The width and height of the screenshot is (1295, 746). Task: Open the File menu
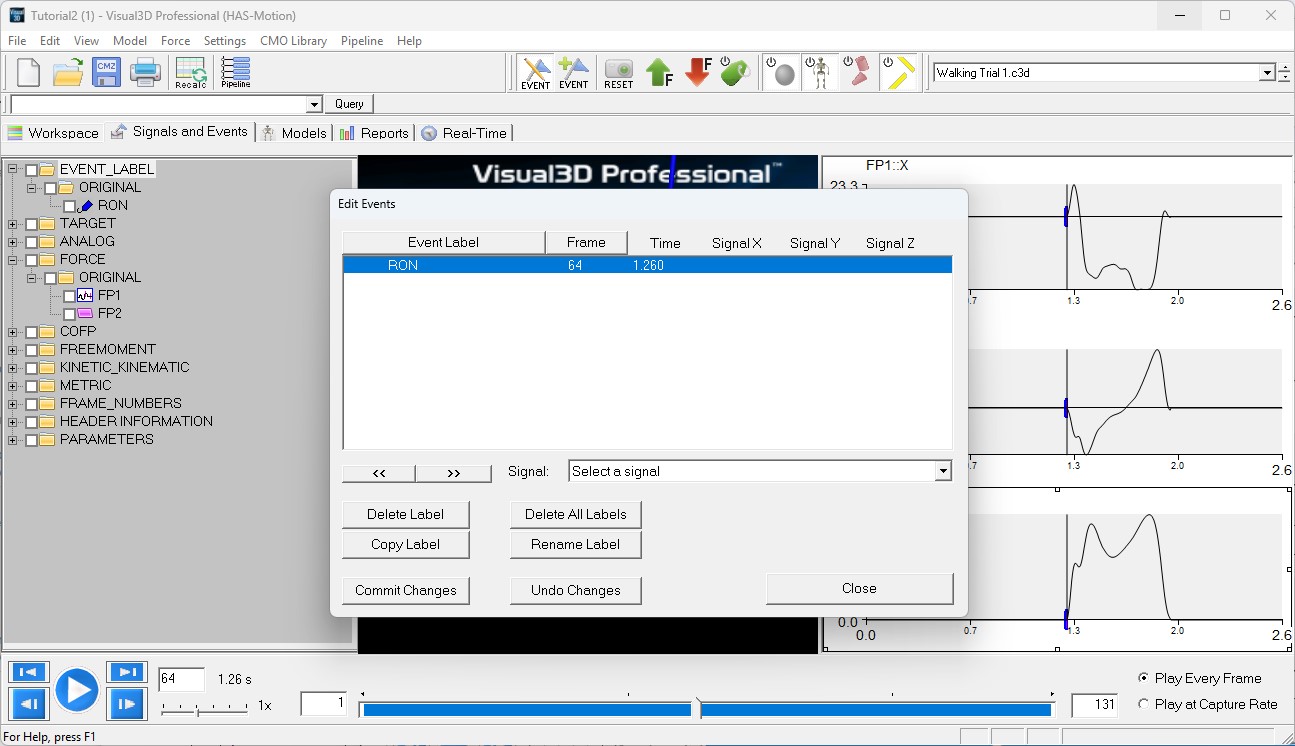(x=17, y=41)
